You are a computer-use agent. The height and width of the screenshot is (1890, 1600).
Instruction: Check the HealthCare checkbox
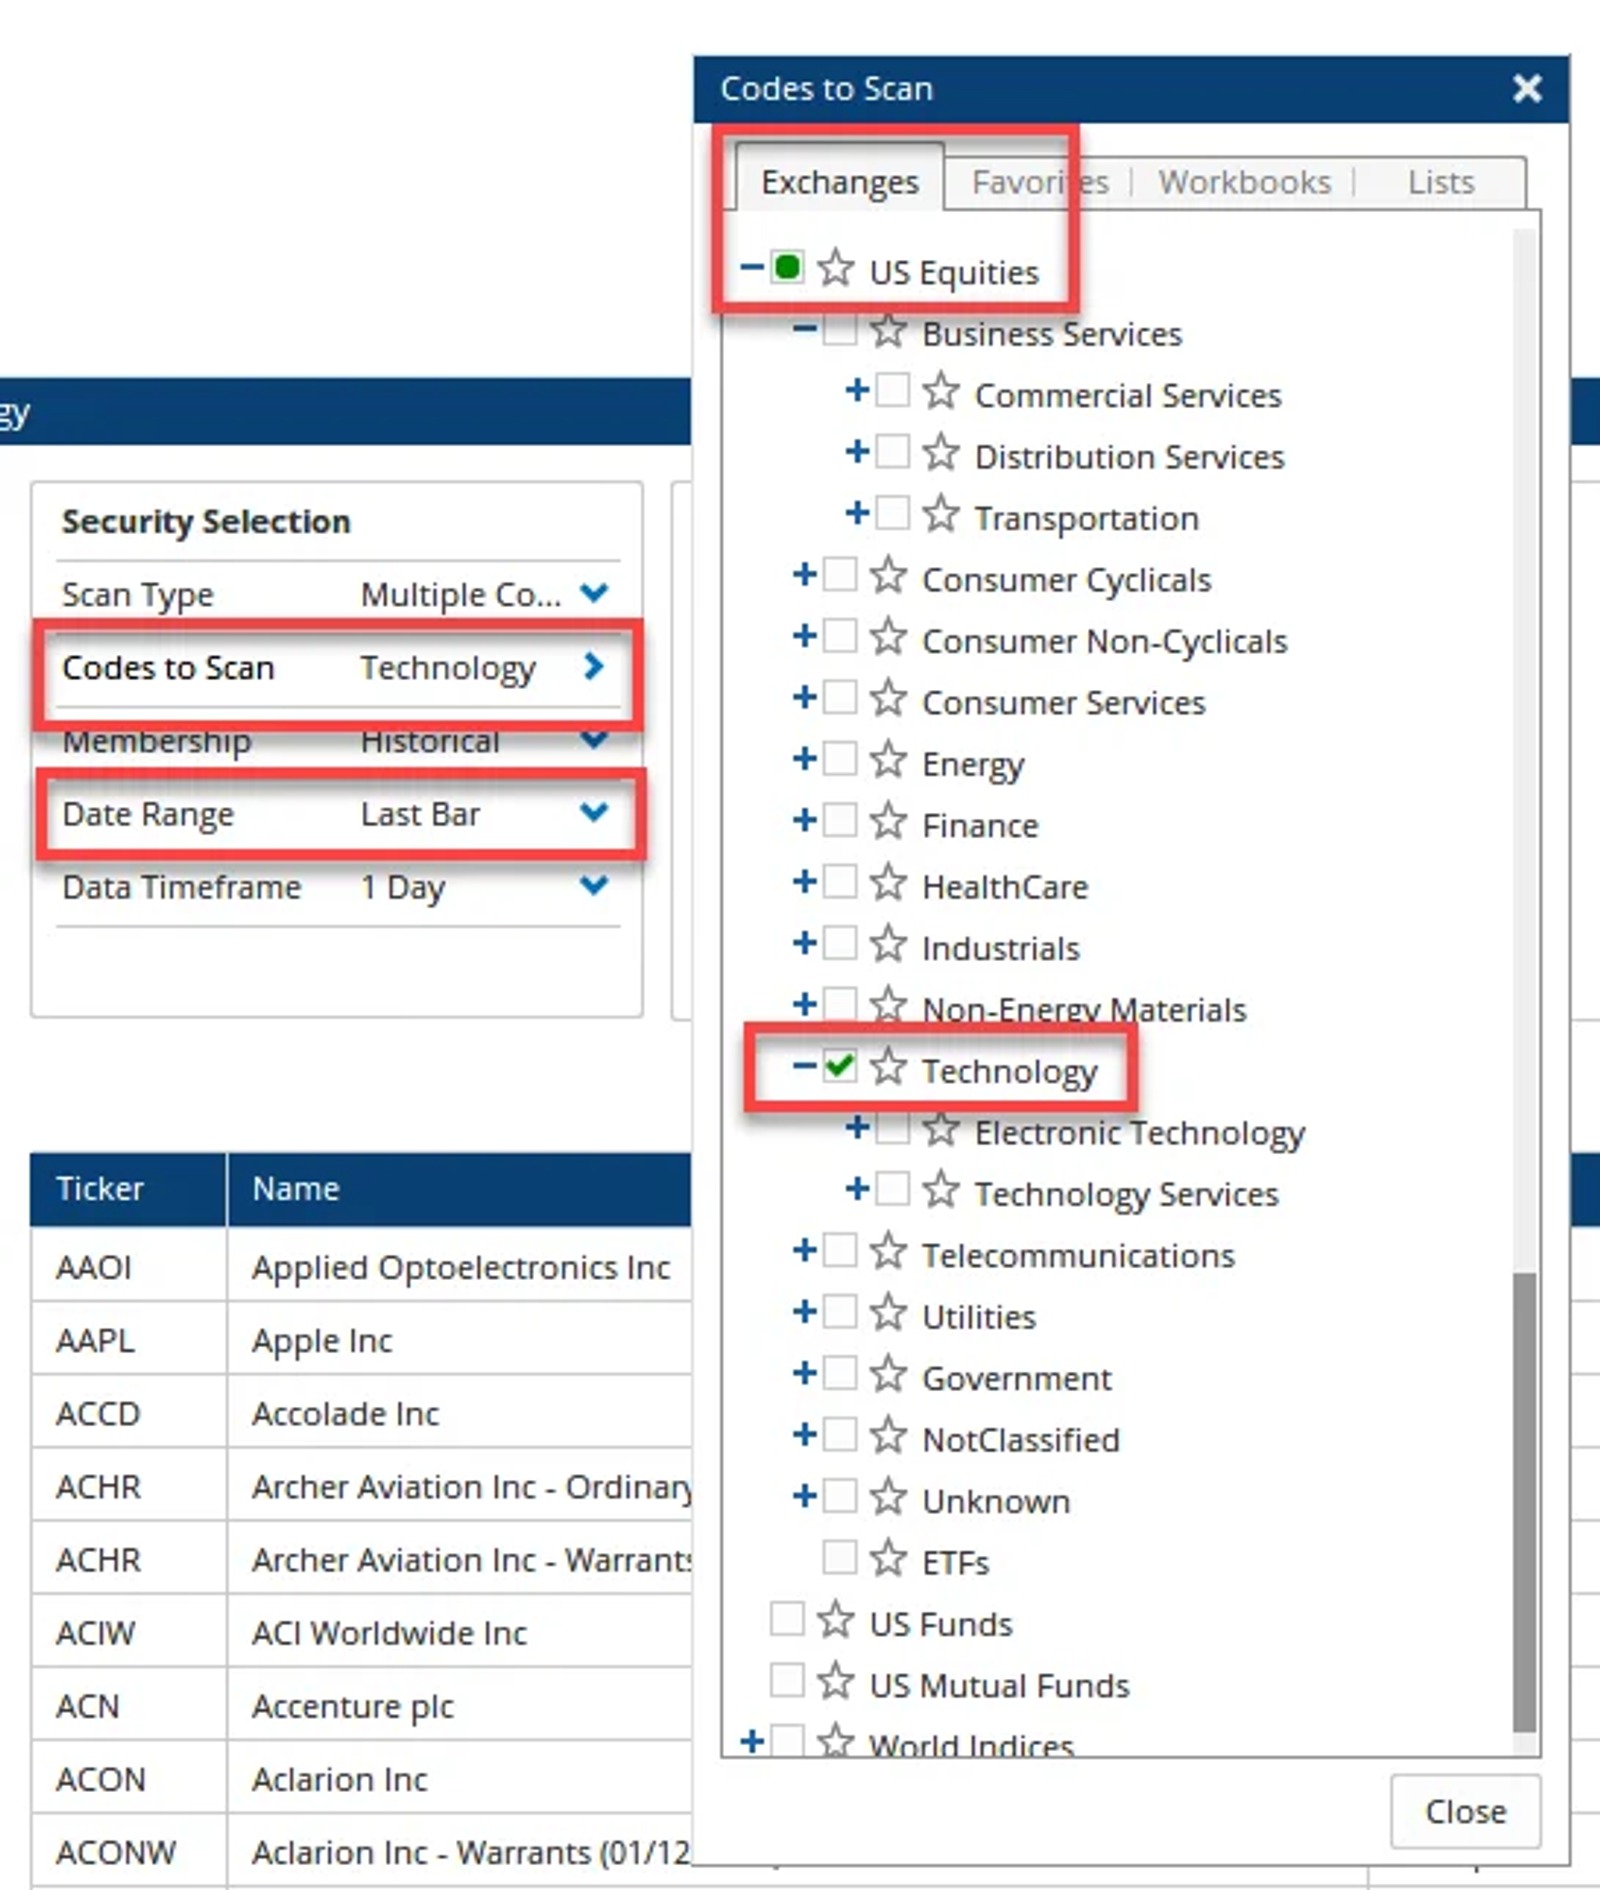(x=840, y=883)
